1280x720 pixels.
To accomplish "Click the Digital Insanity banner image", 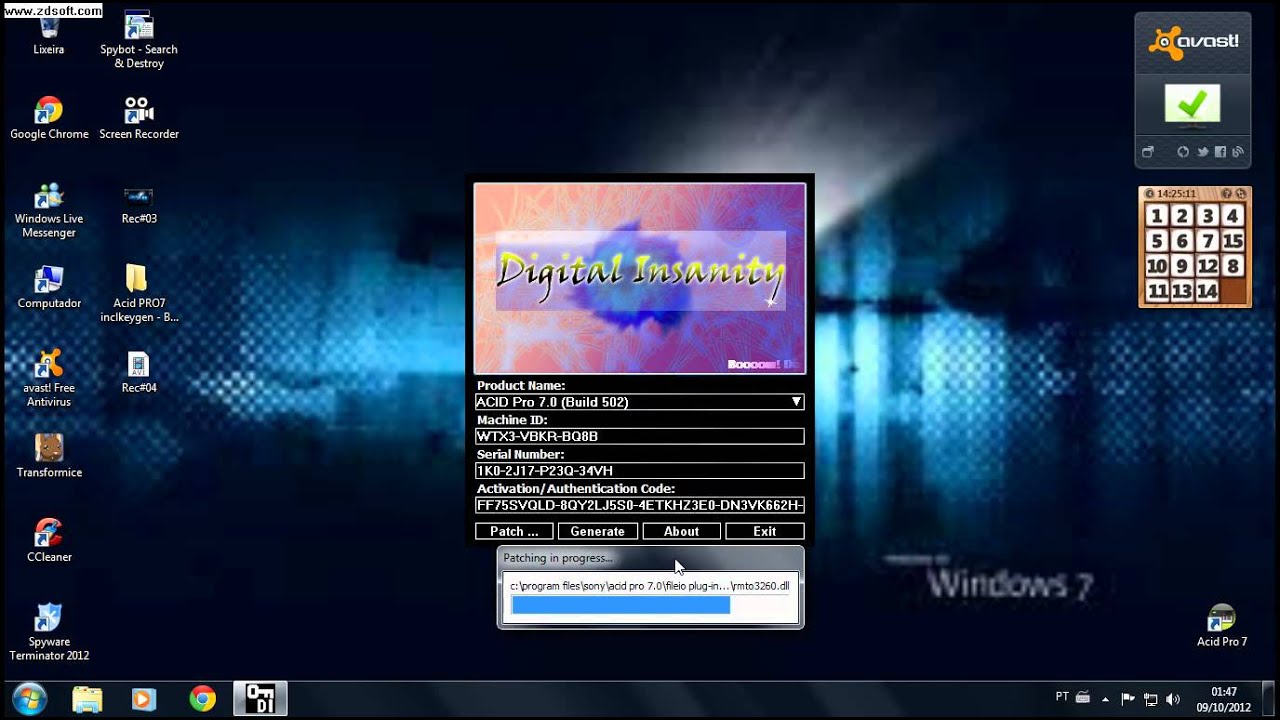I will click(639, 278).
